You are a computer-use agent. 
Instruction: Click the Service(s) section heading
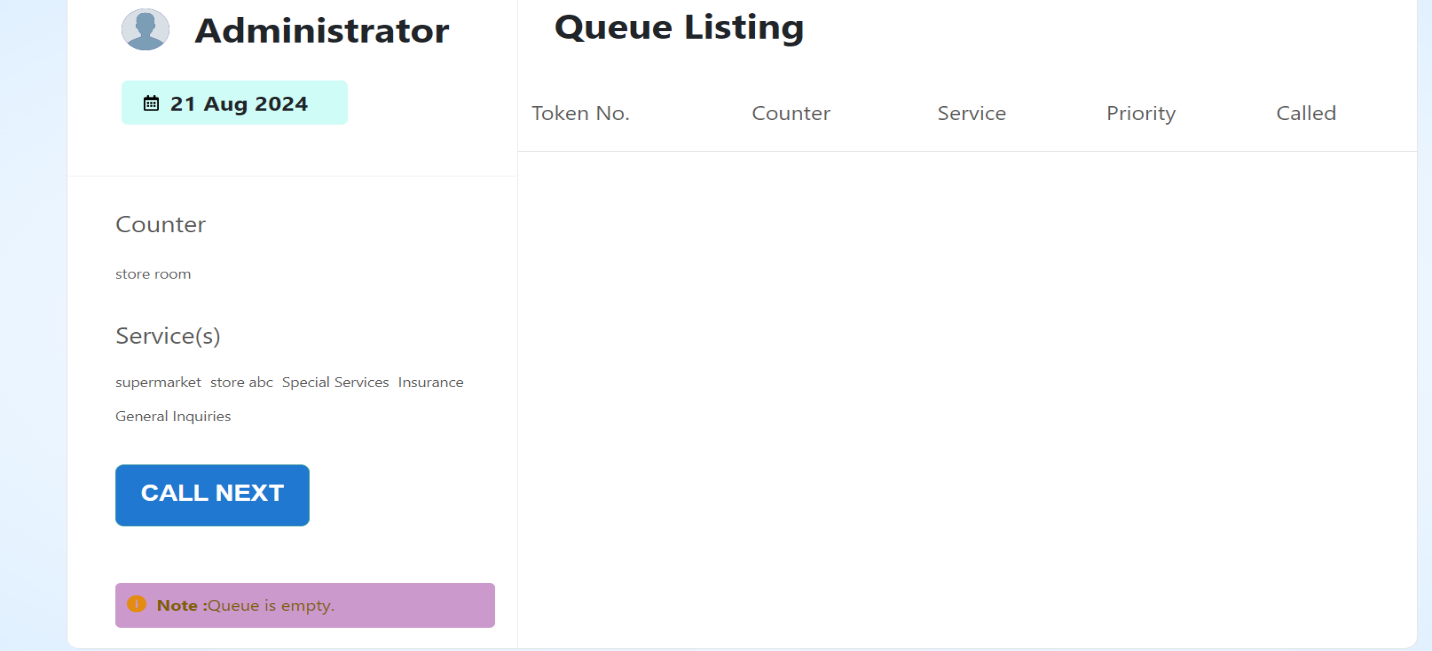pos(167,336)
